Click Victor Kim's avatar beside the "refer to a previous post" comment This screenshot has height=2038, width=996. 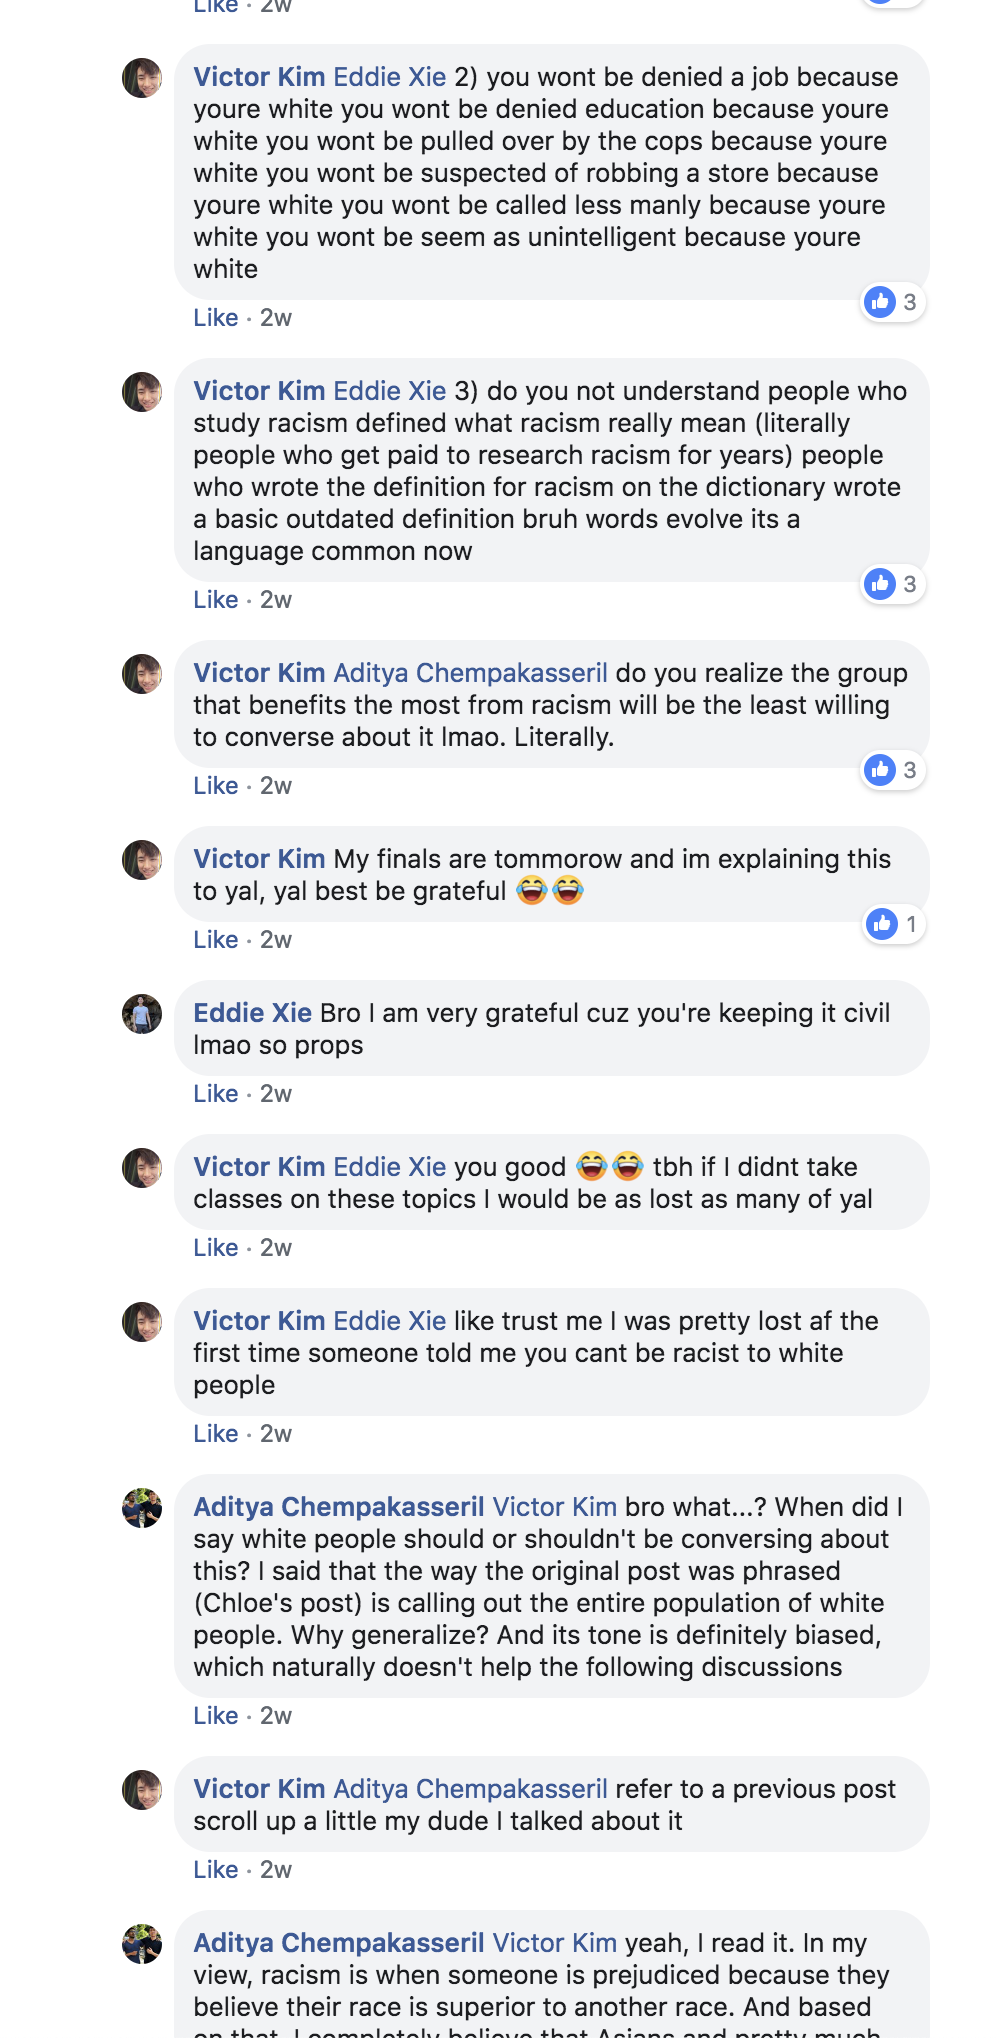coord(142,1790)
